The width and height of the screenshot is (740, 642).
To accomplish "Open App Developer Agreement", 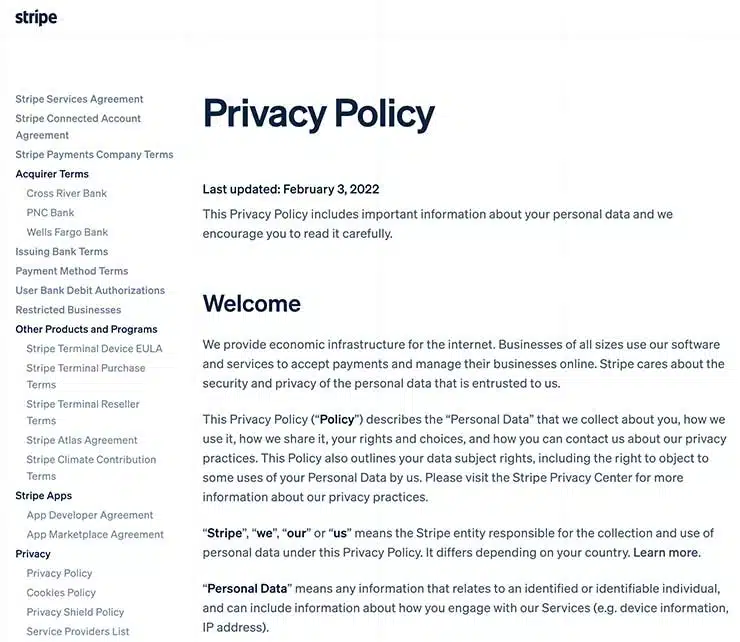I will (x=90, y=515).
